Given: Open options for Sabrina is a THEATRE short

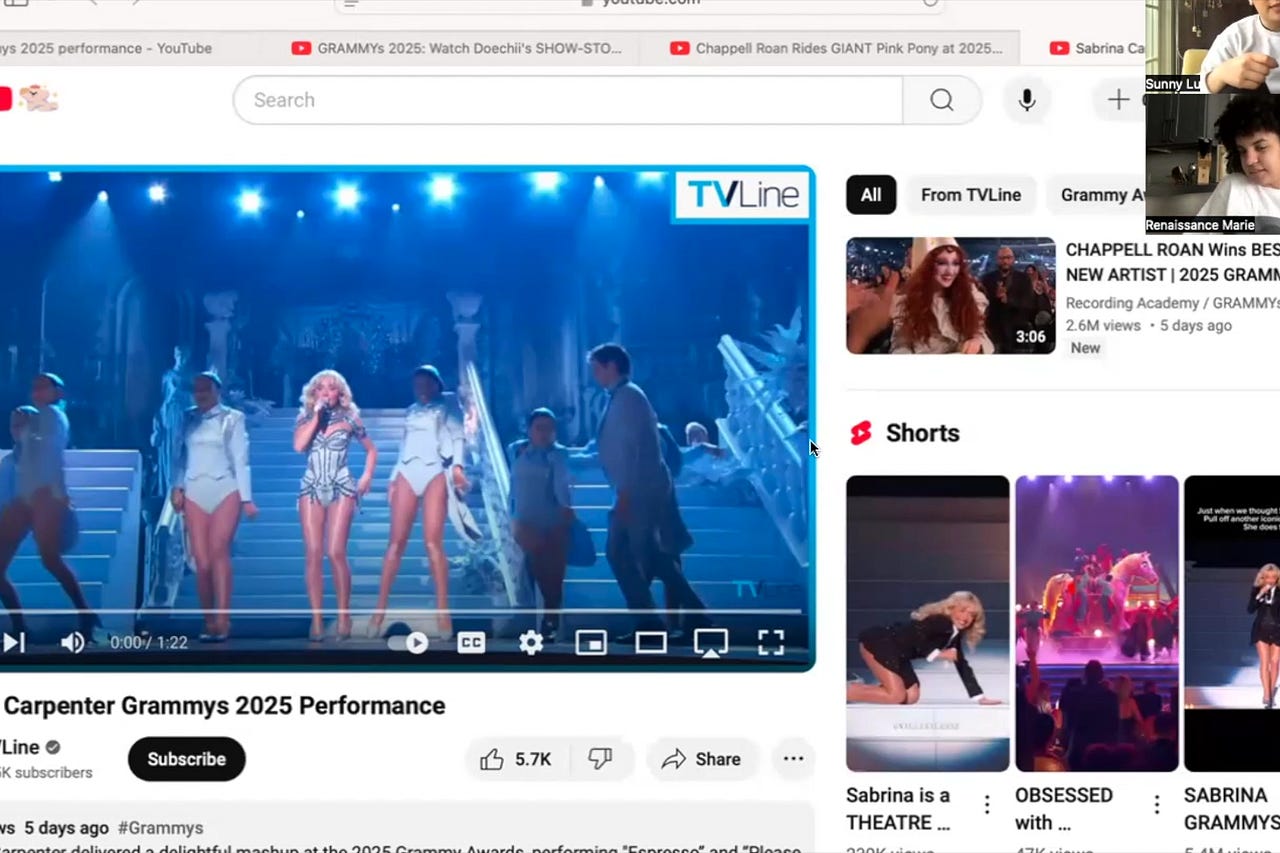Looking at the screenshot, I should pyautogui.click(x=987, y=804).
